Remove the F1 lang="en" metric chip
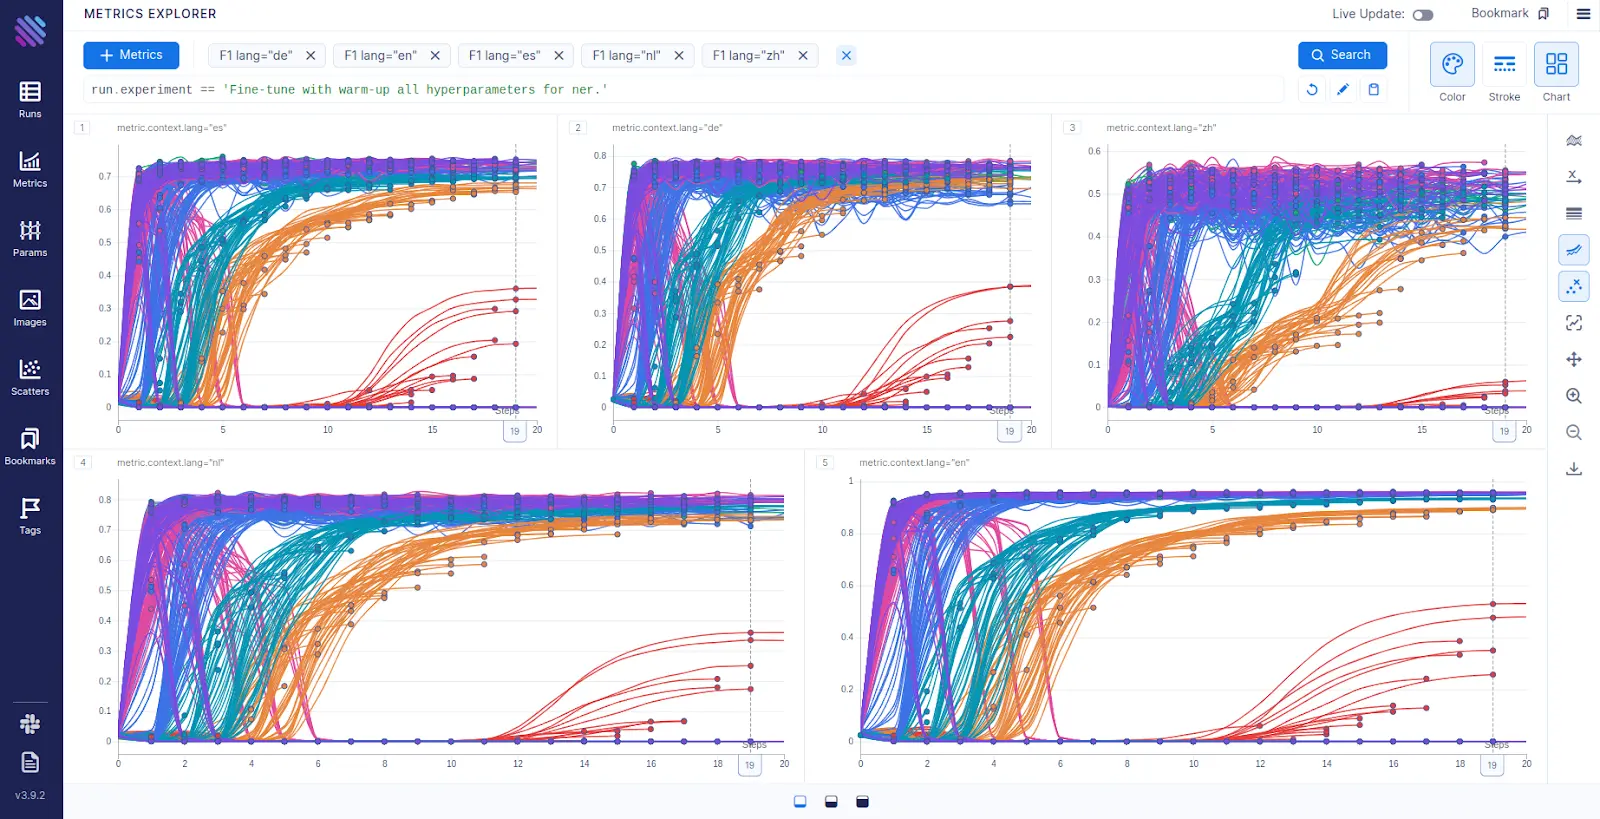The image size is (1600, 819). pos(435,56)
